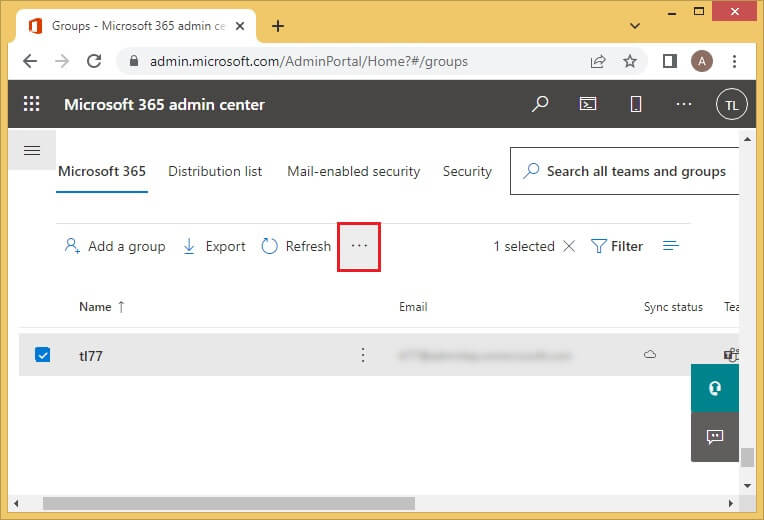This screenshot has height=520, width=764.
Task: Click Add a group button
Action: (115, 246)
